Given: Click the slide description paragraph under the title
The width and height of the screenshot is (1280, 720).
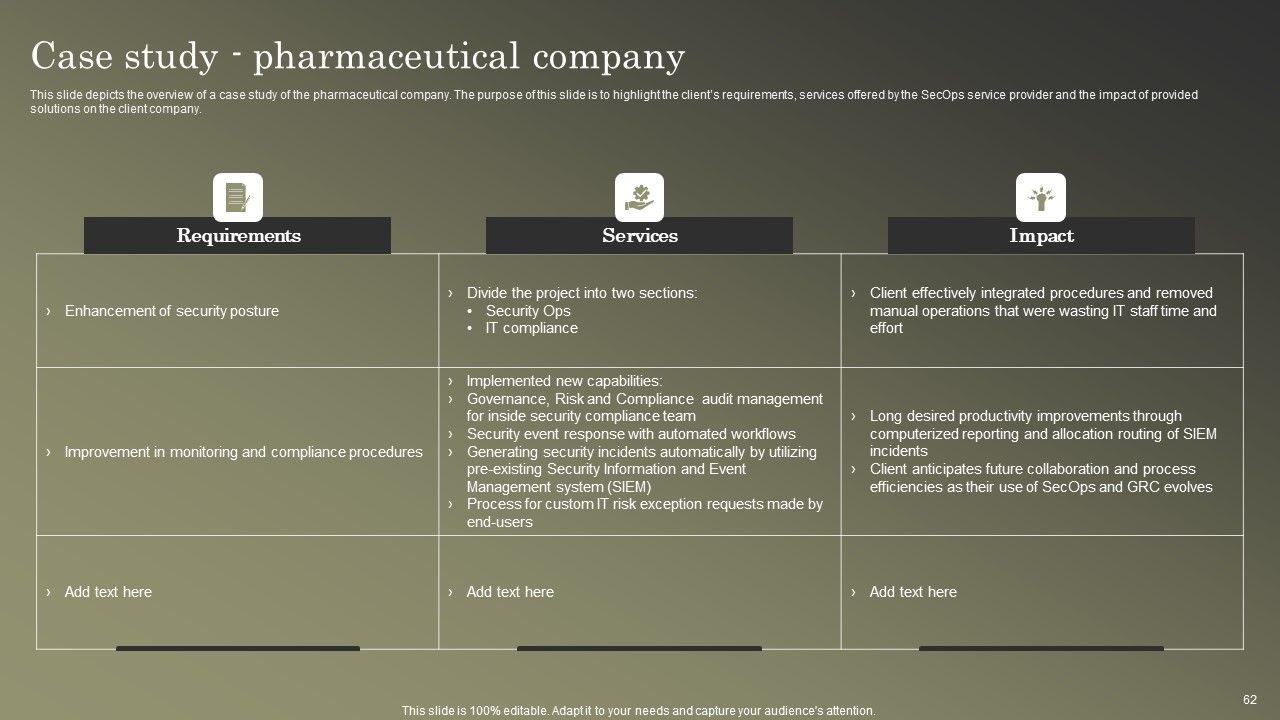Looking at the screenshot, I should (x=614, y=102).
